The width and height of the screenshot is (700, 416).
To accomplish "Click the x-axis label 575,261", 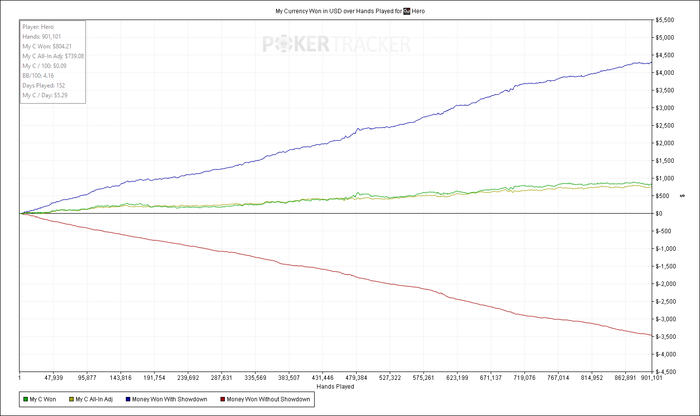I will pos(423,378).
